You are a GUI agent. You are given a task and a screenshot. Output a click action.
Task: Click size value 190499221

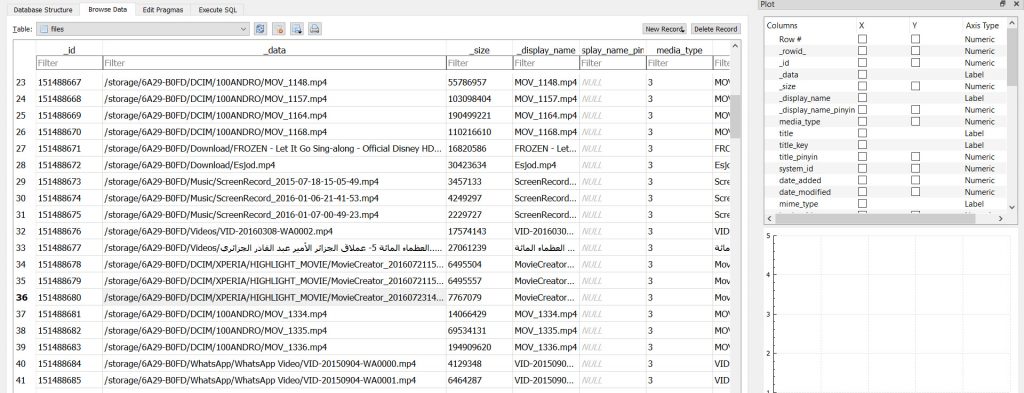coord(479,115)
